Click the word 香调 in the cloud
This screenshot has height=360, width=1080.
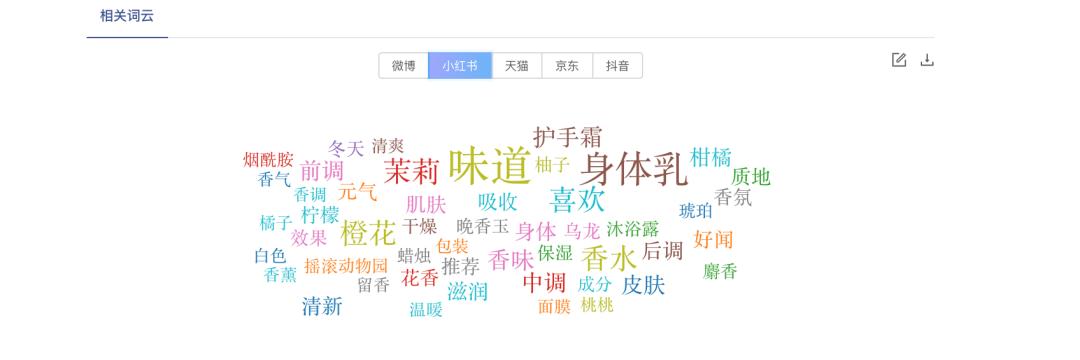pyautogui.click(x=310, y=194)
